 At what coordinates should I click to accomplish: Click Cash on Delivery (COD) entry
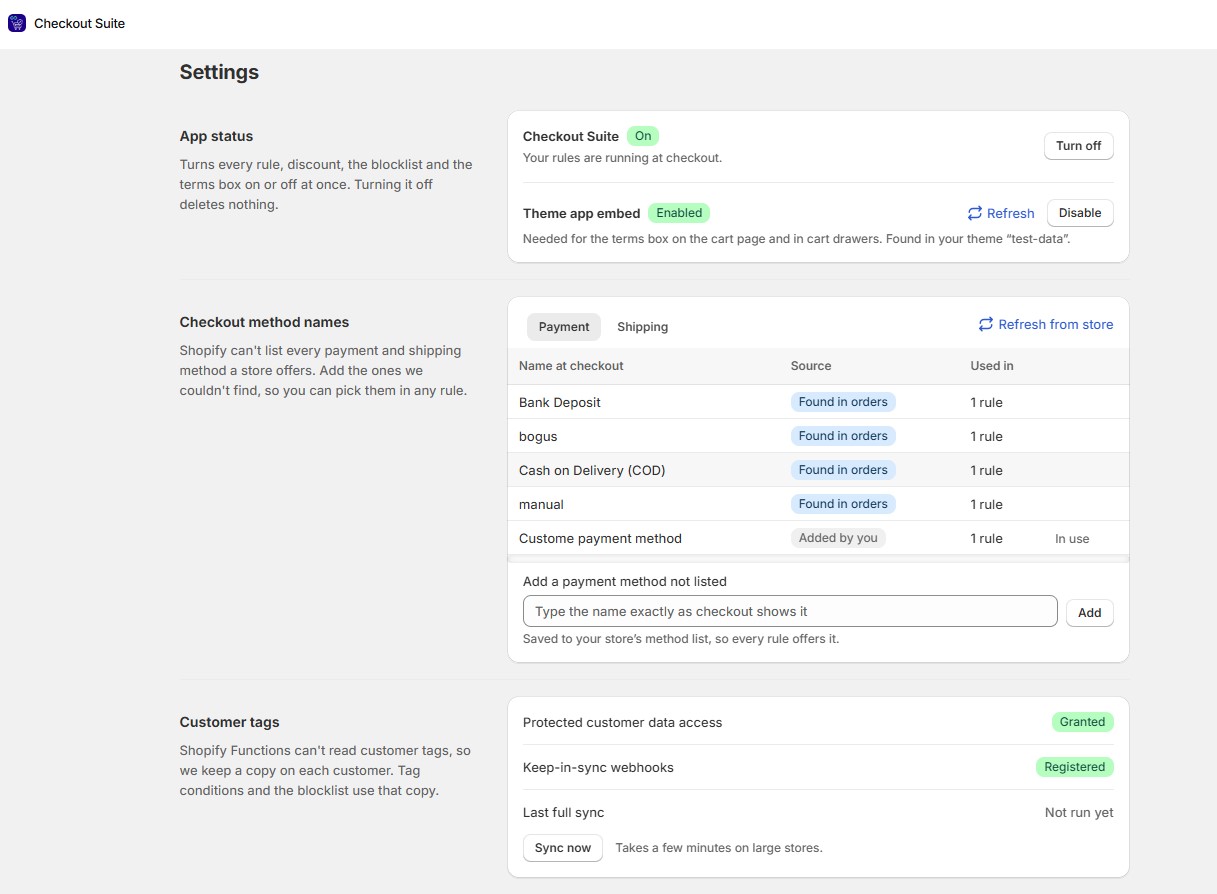[x=592, y=470]
